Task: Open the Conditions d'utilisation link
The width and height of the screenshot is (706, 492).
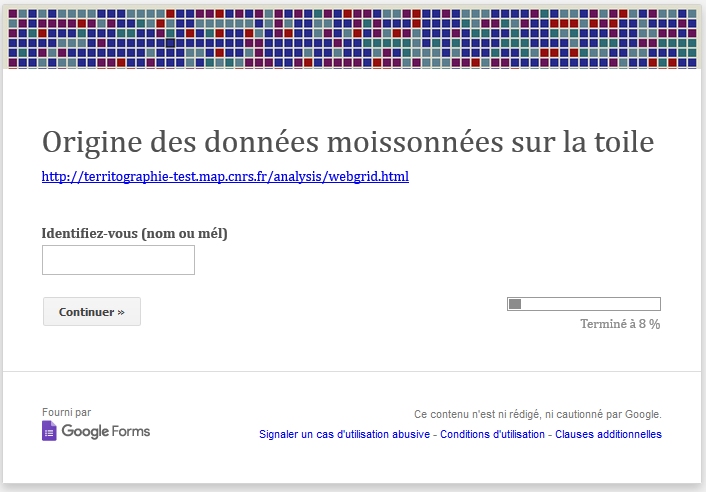Action: pos(493,434)
